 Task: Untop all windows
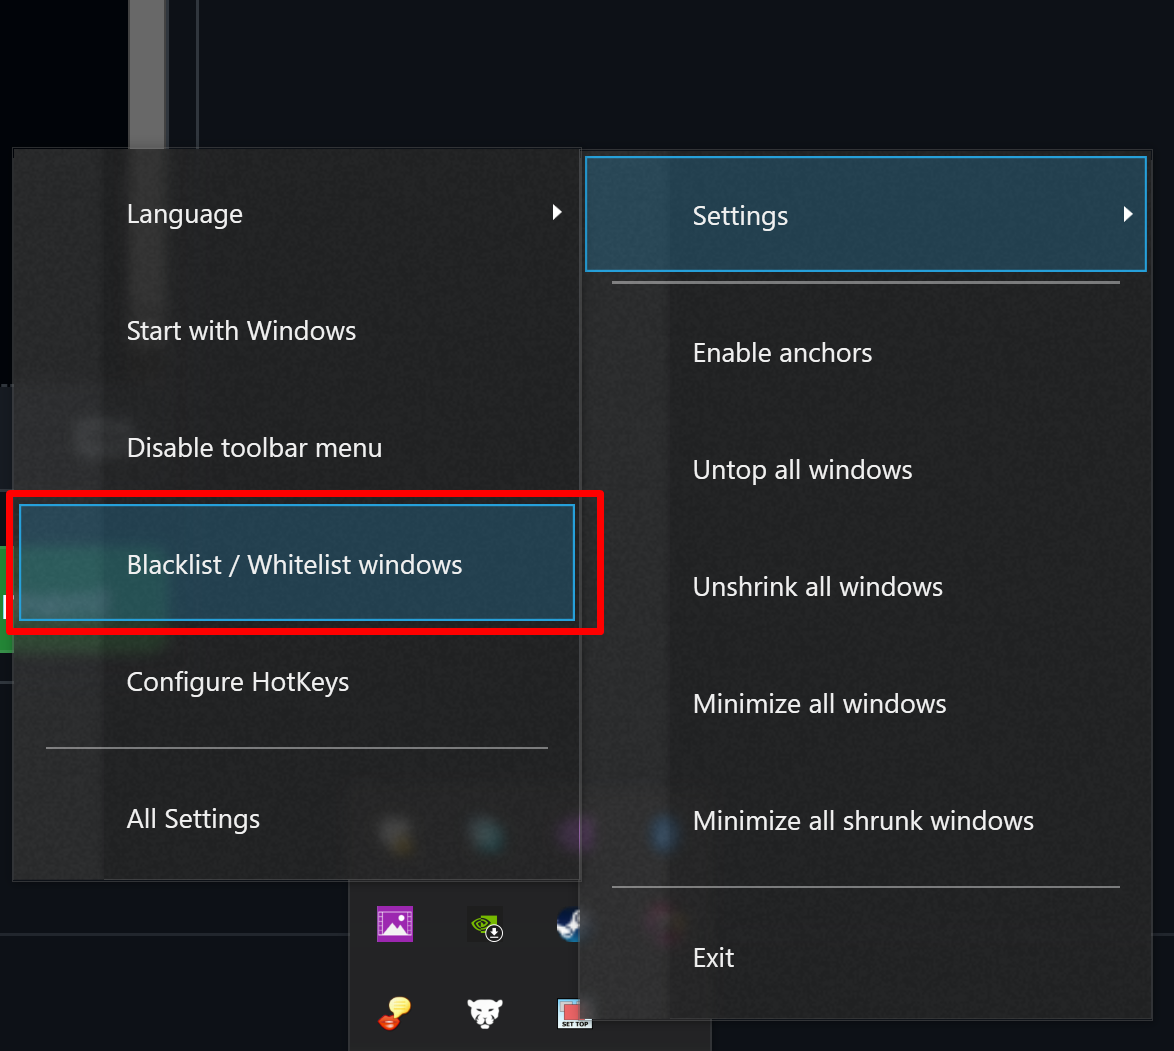(x=802, y=469)
